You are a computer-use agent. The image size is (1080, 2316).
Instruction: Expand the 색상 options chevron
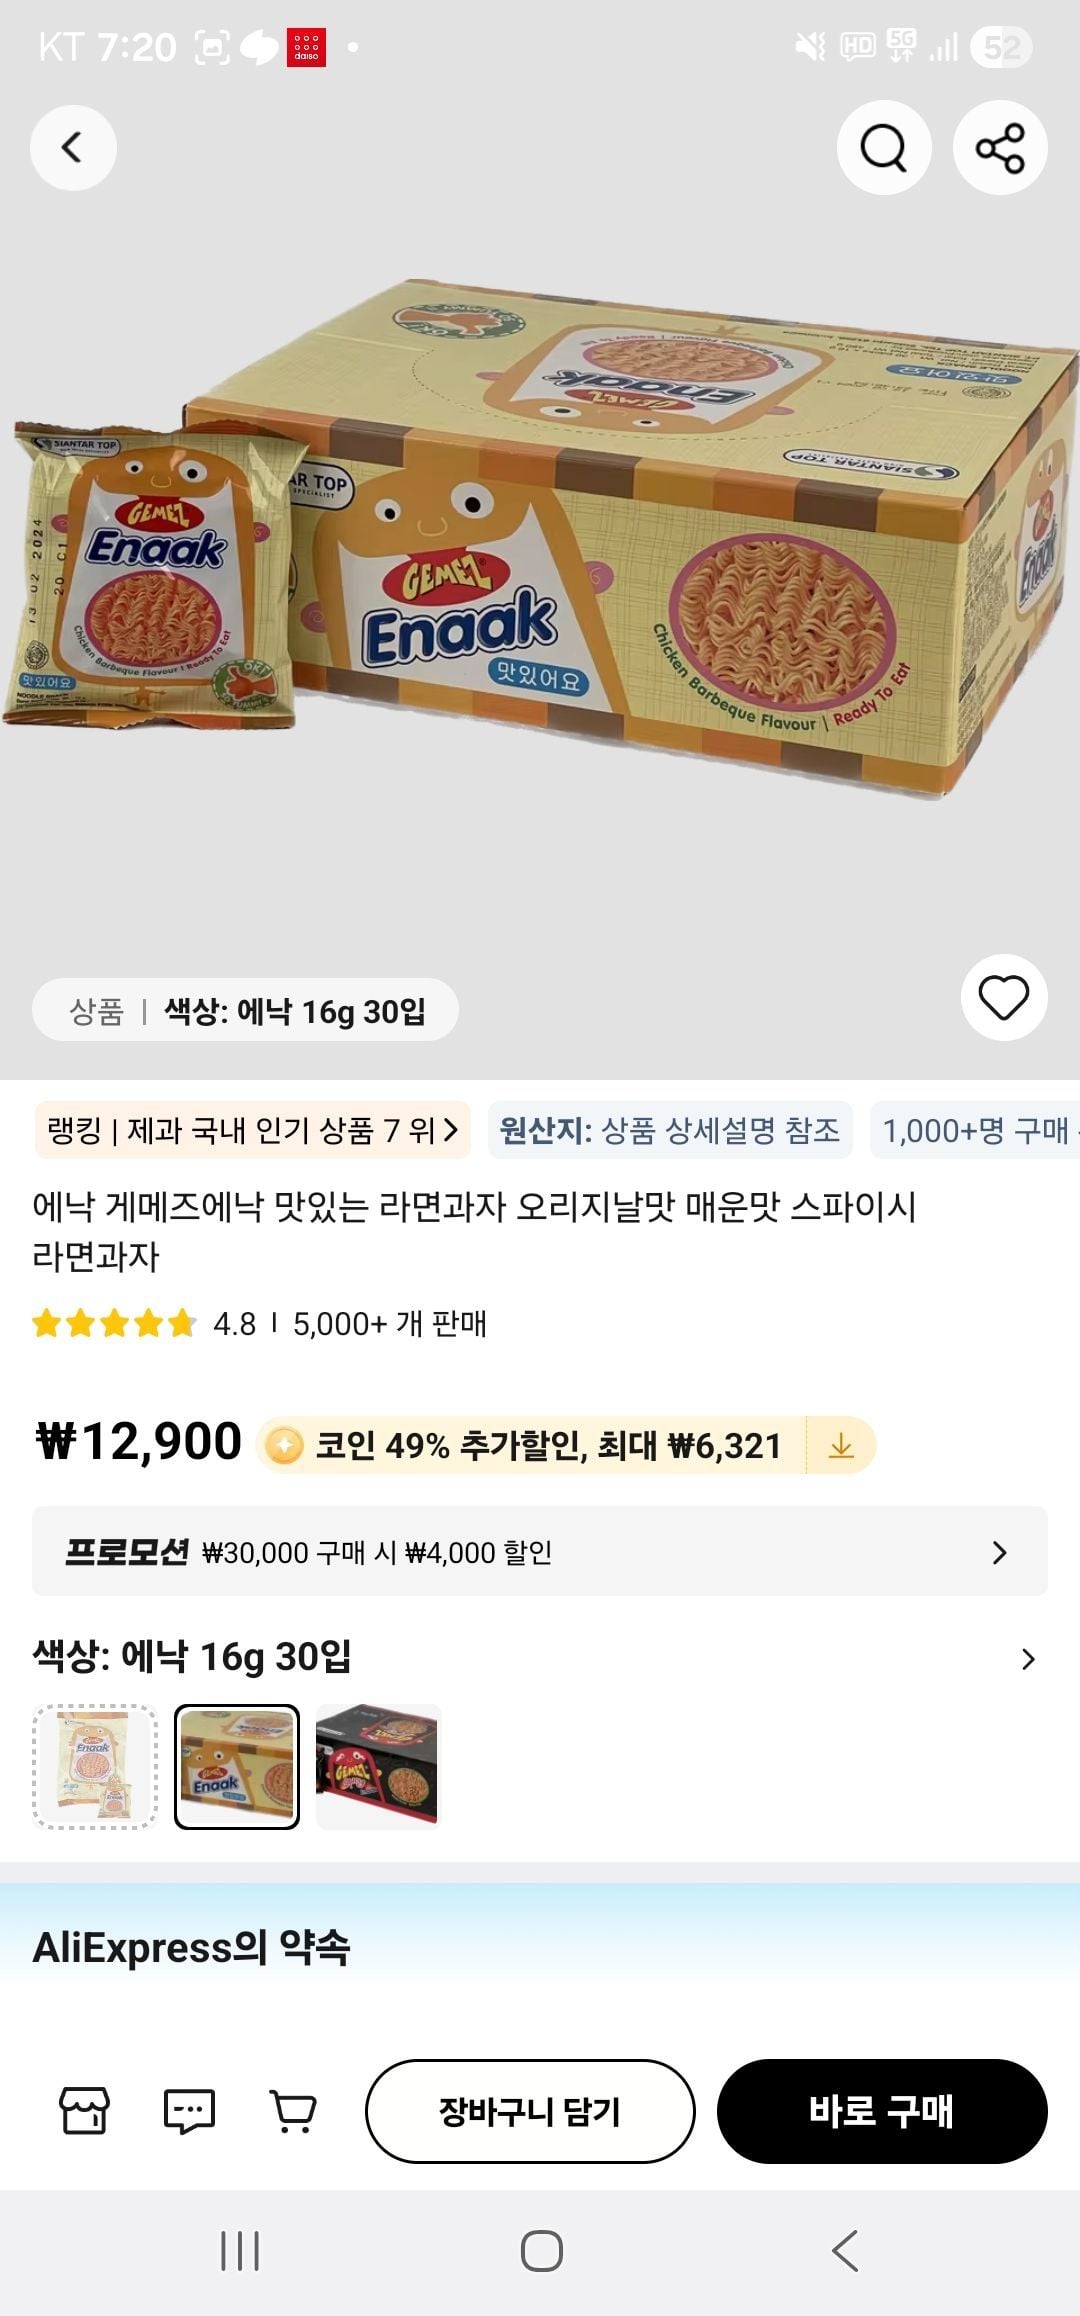tap(1028, 1659)
